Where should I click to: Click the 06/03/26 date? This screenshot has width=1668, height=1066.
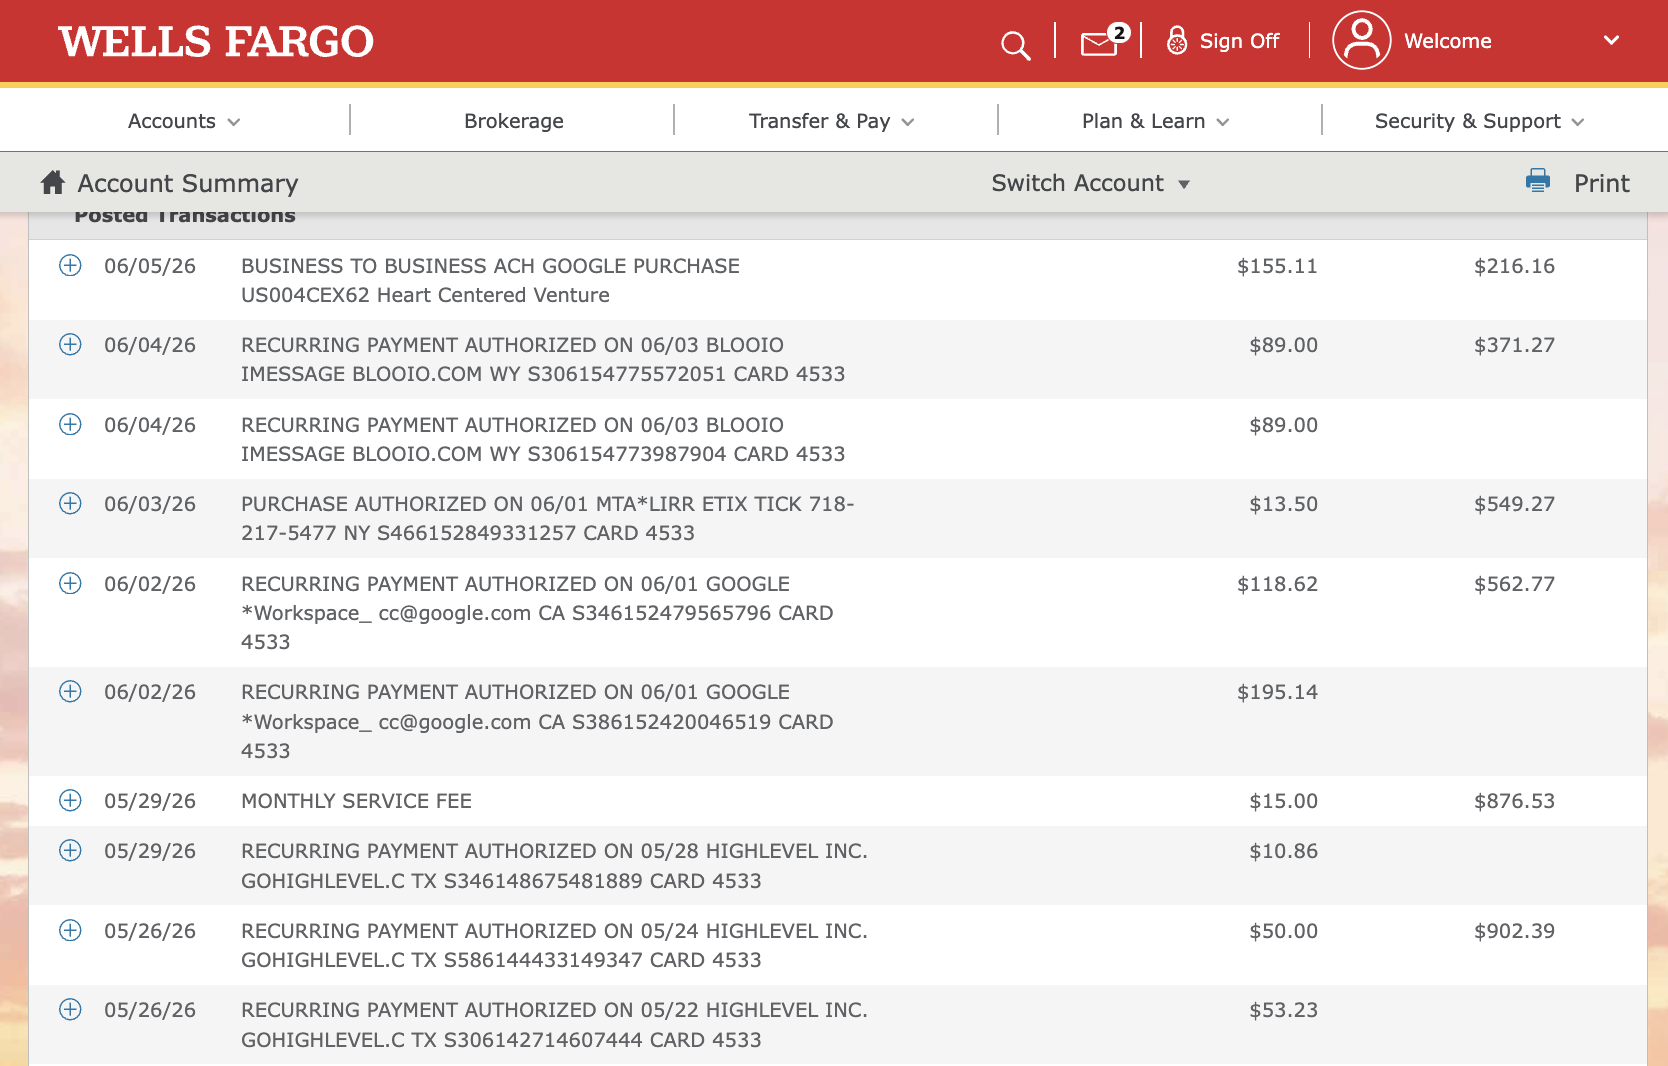coord(150,504)
